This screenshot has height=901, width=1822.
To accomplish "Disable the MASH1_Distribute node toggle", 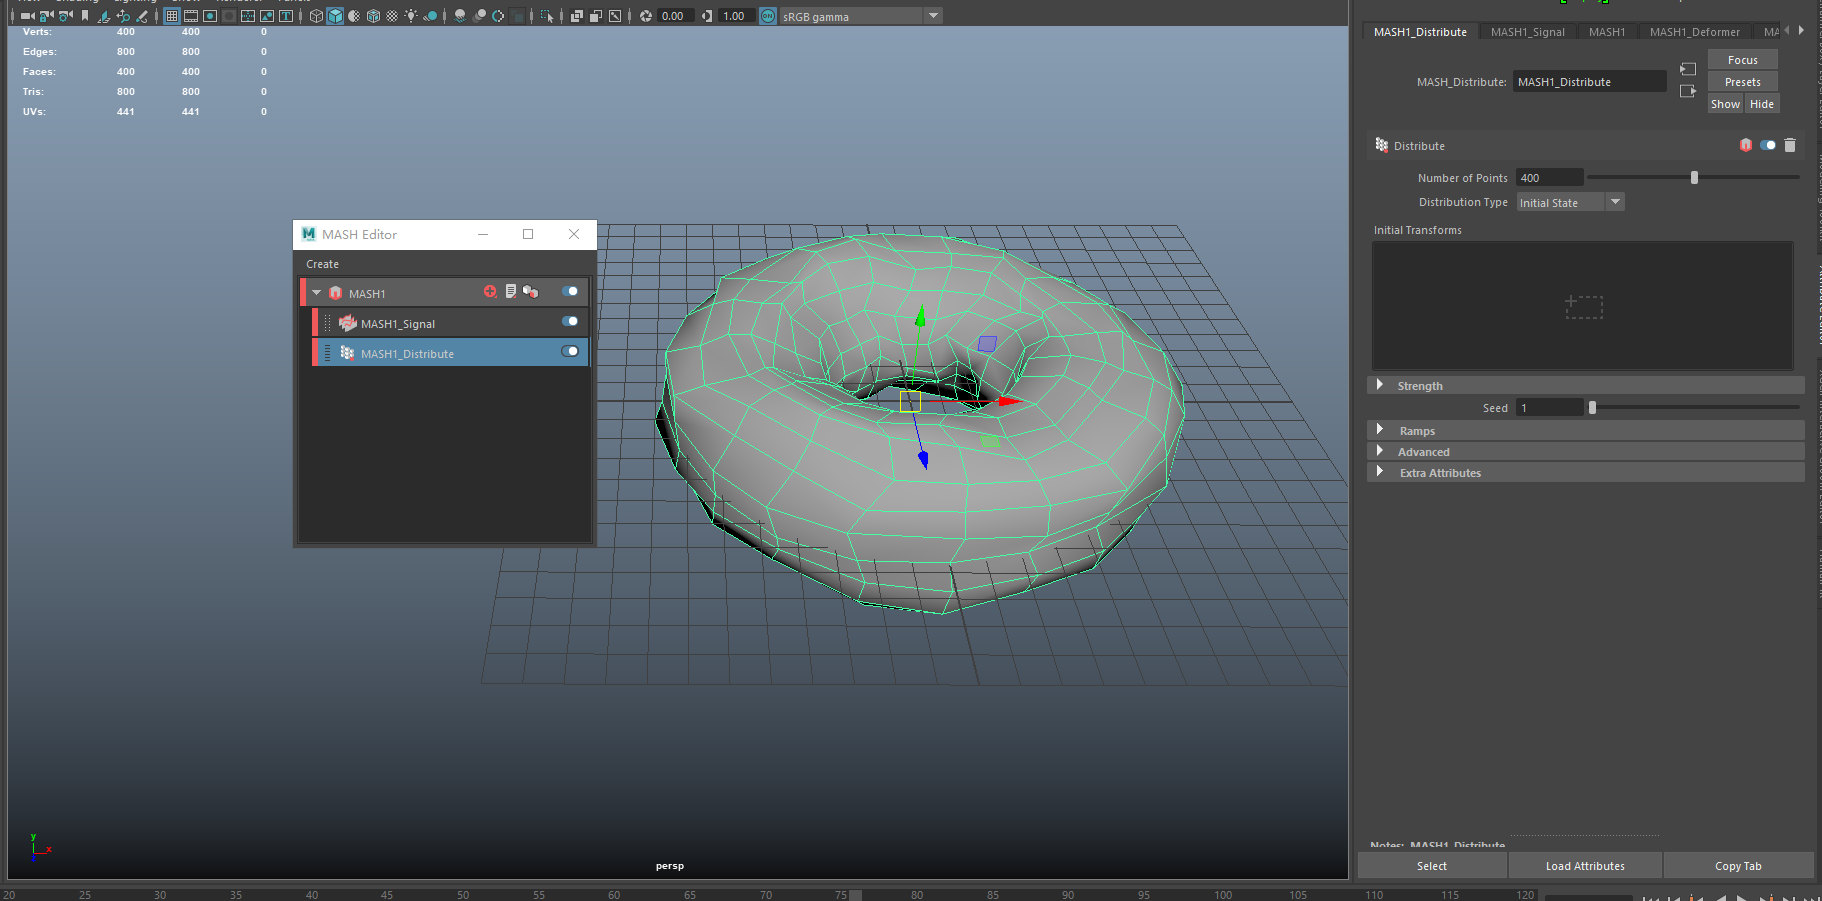I will tap(569, 351).
